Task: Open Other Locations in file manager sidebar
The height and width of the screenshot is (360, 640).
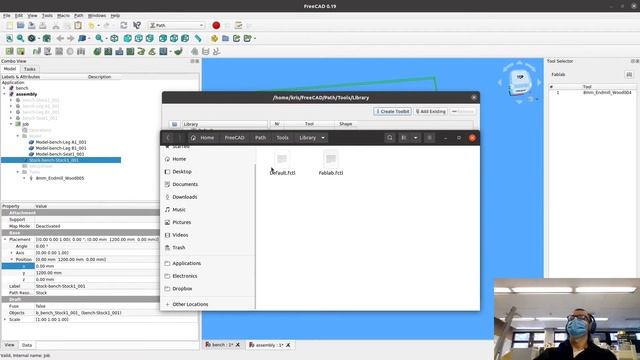Action: coord(190,304)
